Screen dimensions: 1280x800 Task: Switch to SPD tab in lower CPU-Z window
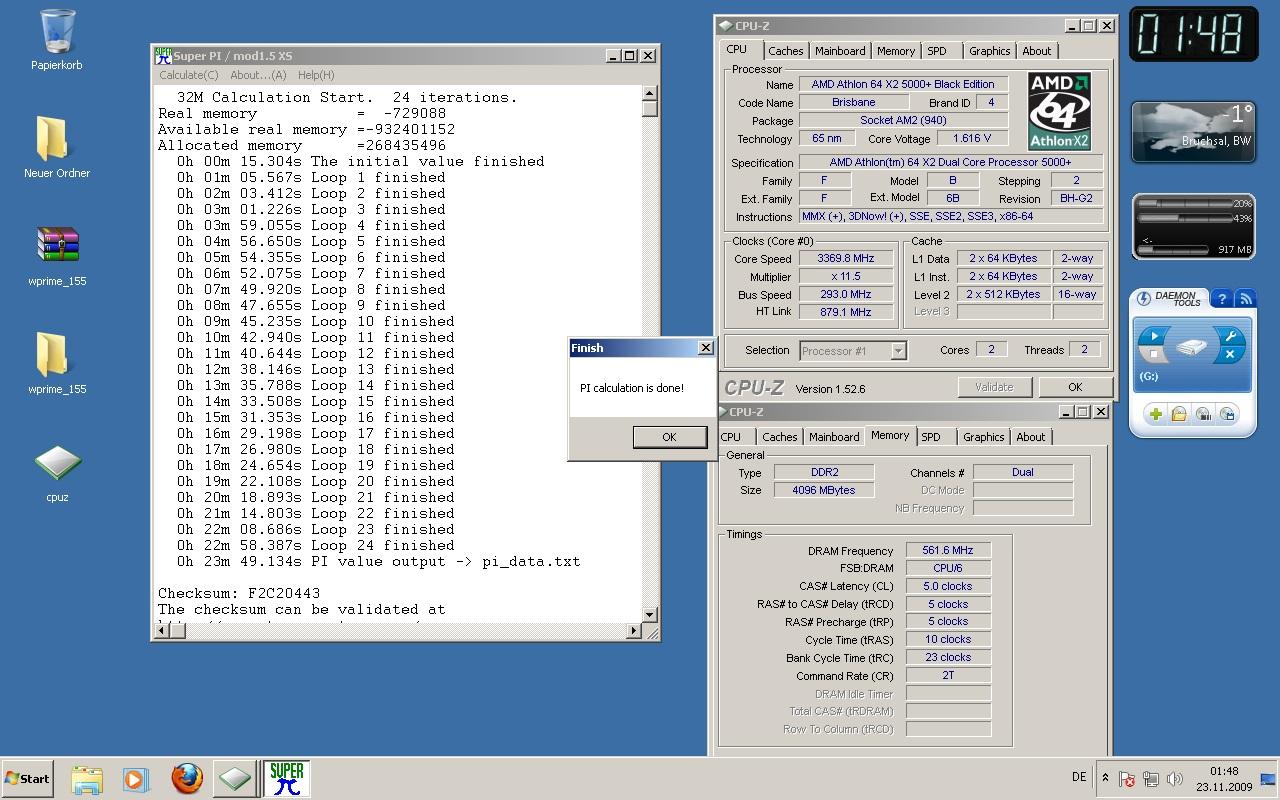pyautogui.click(x=931, y=437)
